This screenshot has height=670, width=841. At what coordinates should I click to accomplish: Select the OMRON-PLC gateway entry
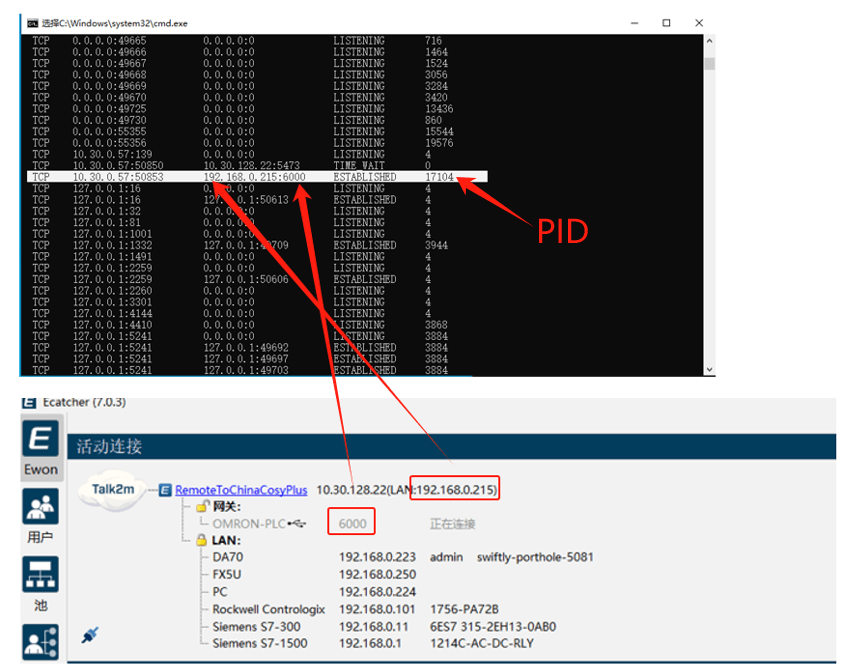tap(249, 524)
